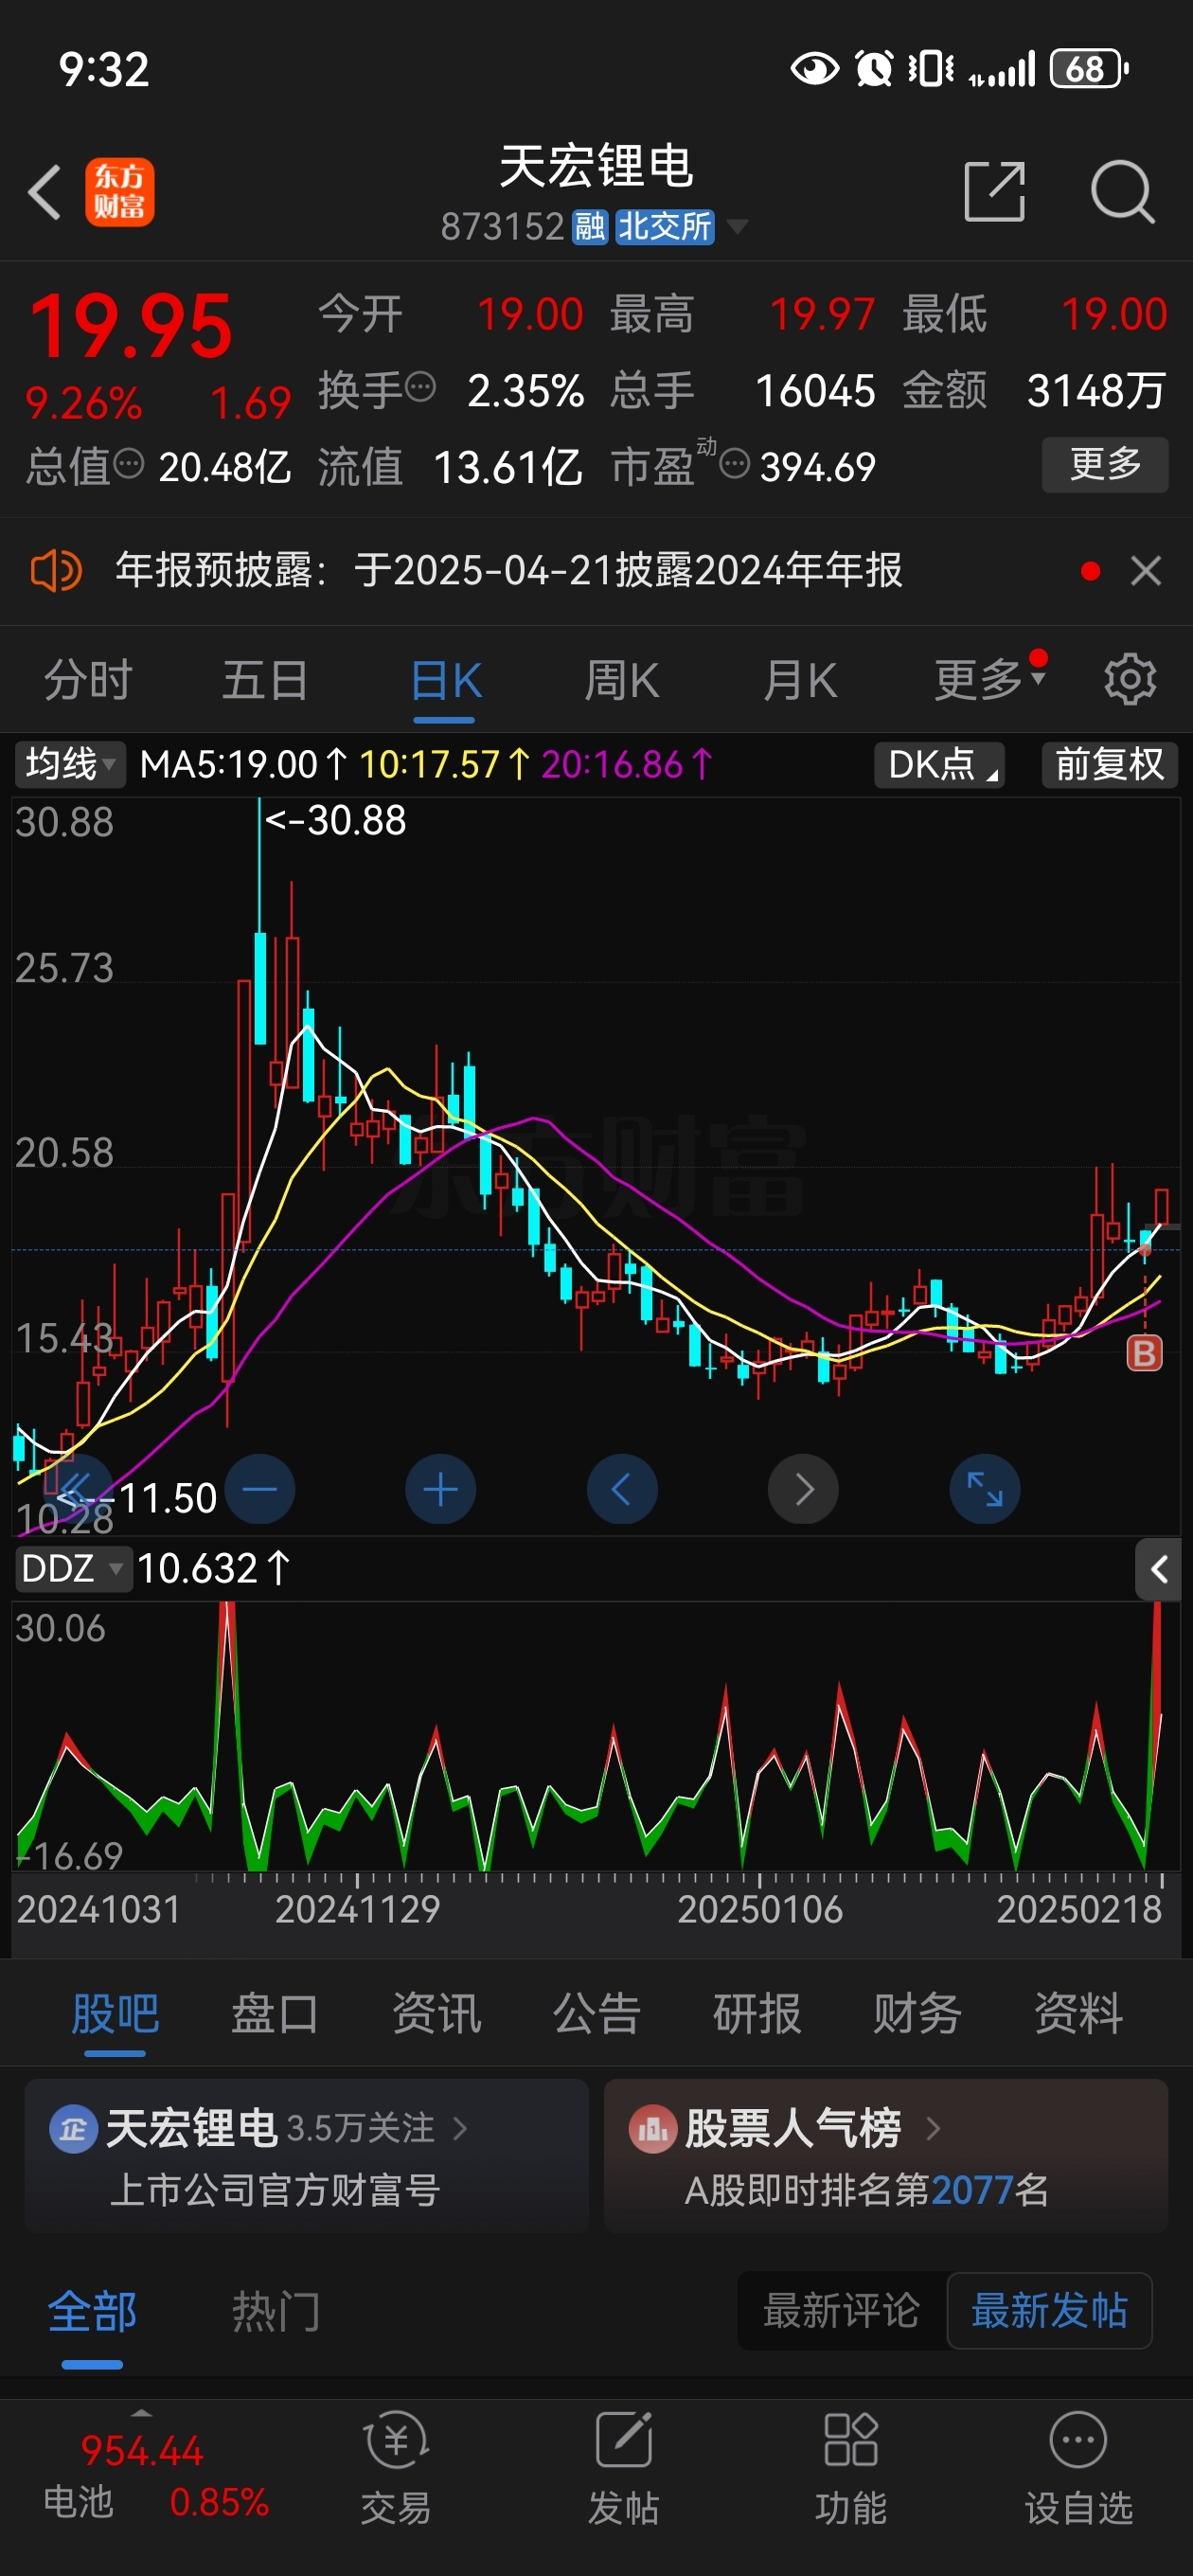
Task: Sort by 最新发帖
Action: pyautogui.click(x=1049, y=2311)
